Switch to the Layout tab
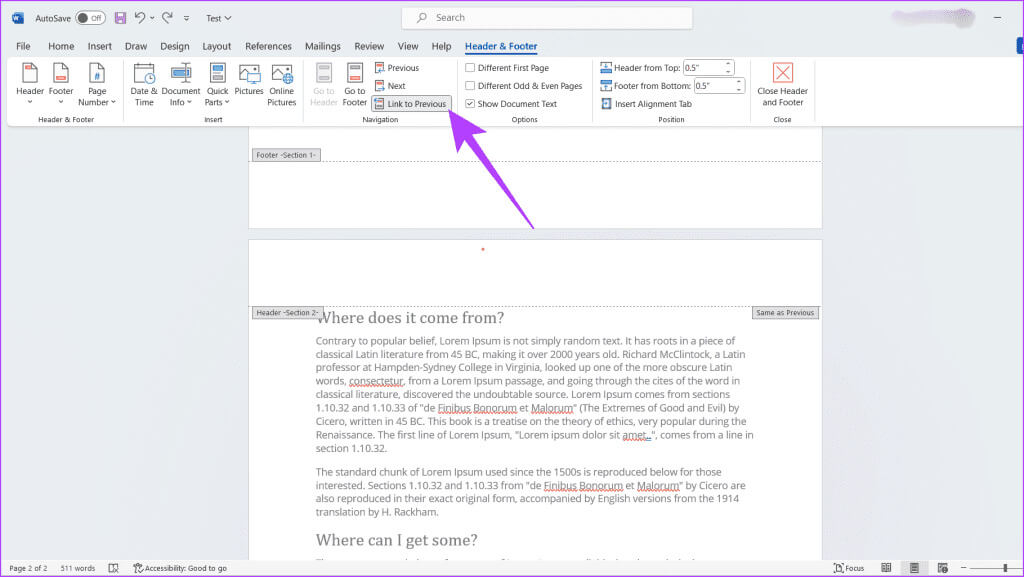Screen dimensions: 1024x577 (x=217, y=46)
